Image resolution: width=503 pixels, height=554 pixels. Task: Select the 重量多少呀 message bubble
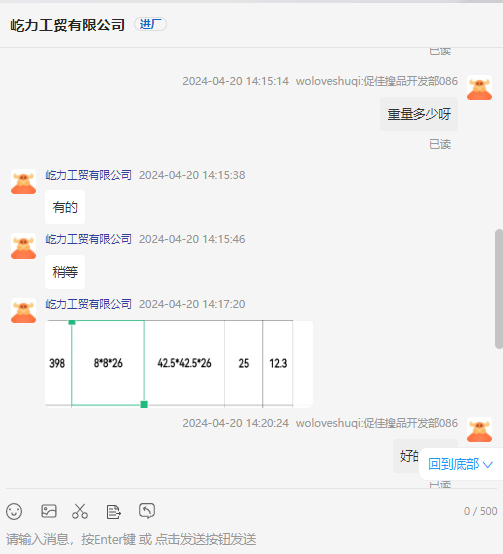419,114
